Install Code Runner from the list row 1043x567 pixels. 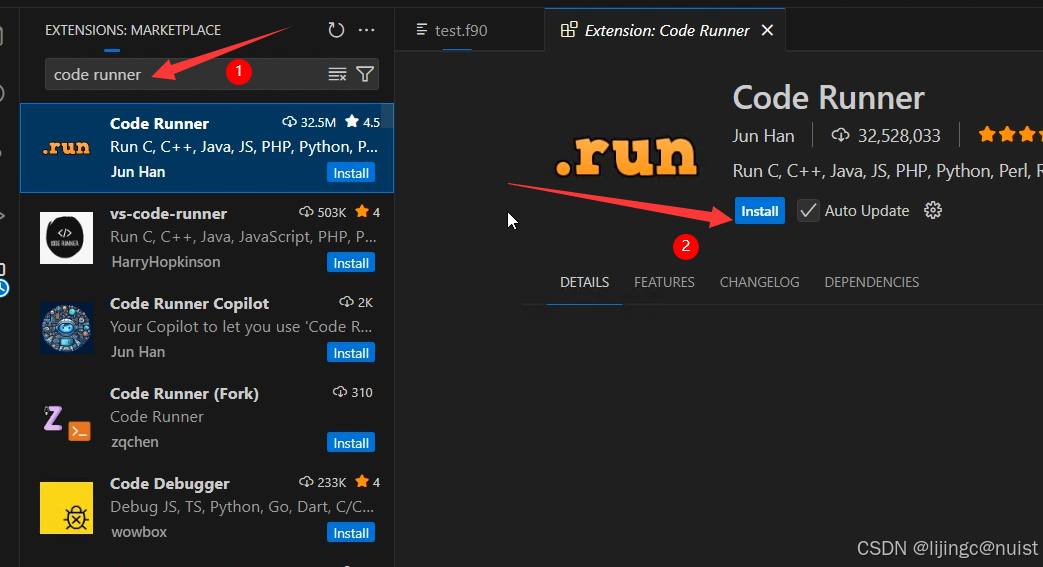point(351,173)
